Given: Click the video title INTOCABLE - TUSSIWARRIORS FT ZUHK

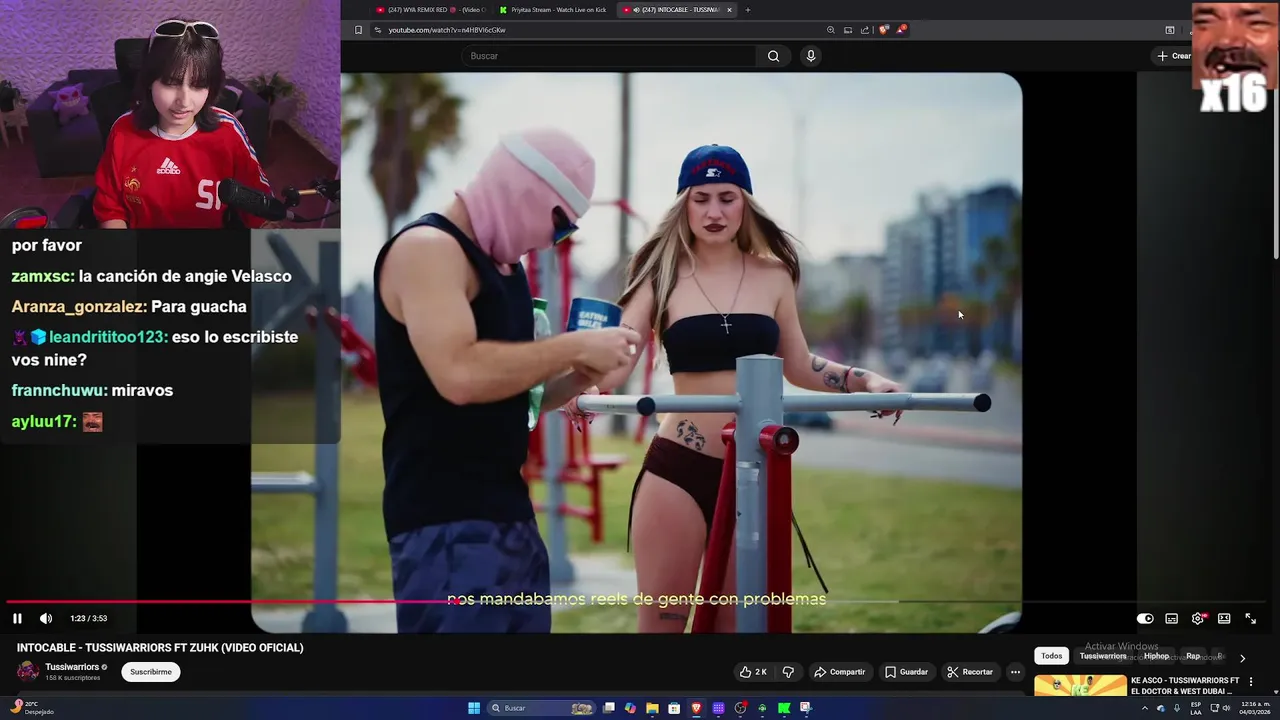Looking at the screenshot, I should (160, 648).
